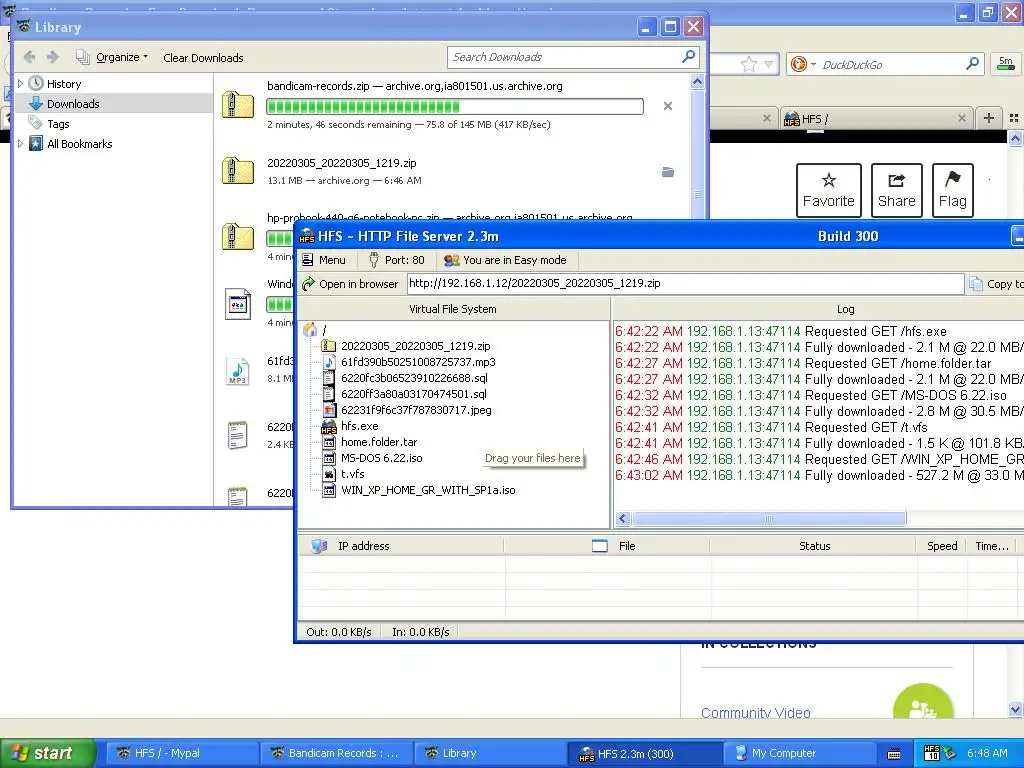
Task: Select MS-DOS 6.22.iso in file tree
Action: (x=381, y=458)
